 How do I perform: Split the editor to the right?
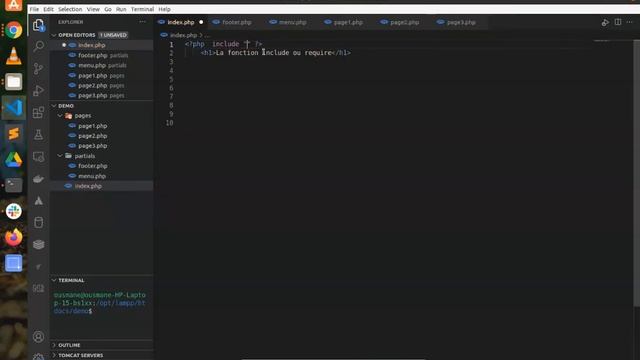[x=618, y=22]
